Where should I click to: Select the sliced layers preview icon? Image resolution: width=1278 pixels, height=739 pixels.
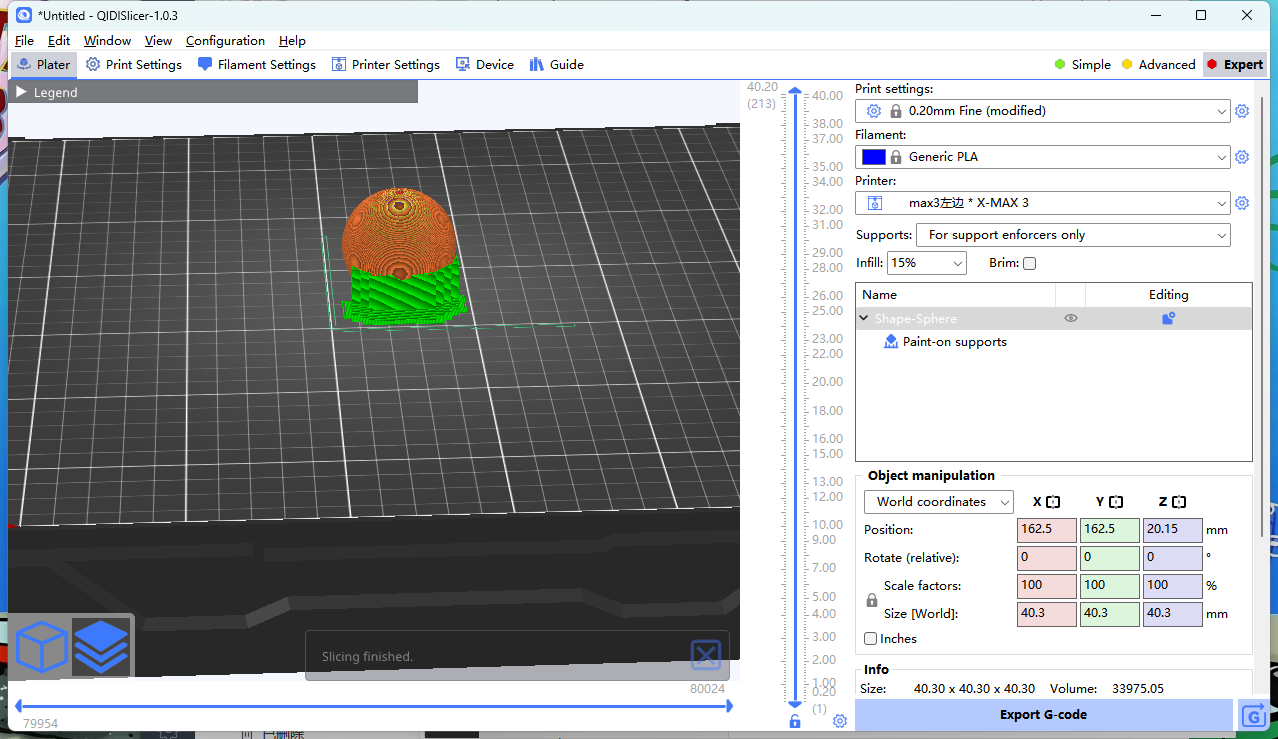(x=101, y=647)
